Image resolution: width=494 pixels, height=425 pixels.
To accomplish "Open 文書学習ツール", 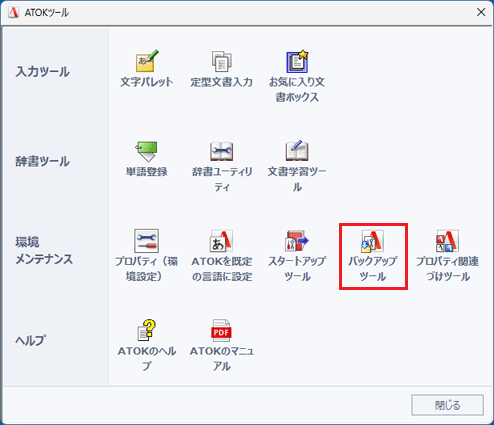I will (297, 166).
